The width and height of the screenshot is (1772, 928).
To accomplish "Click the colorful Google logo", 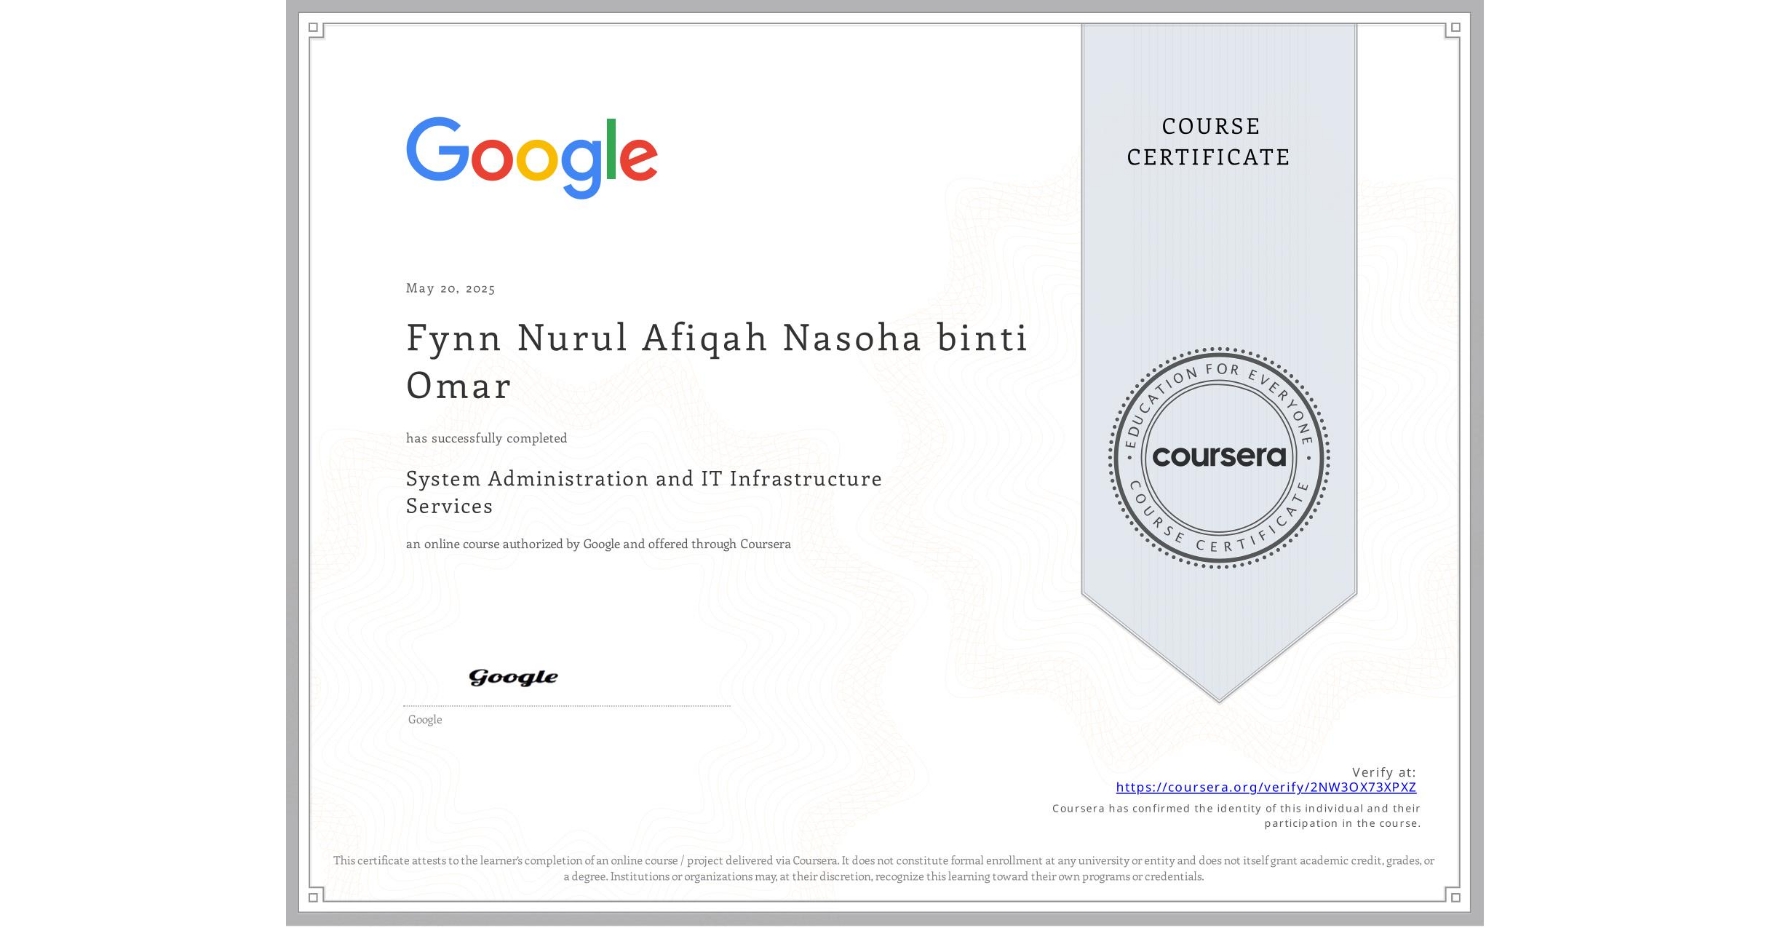I will point(531,157).
